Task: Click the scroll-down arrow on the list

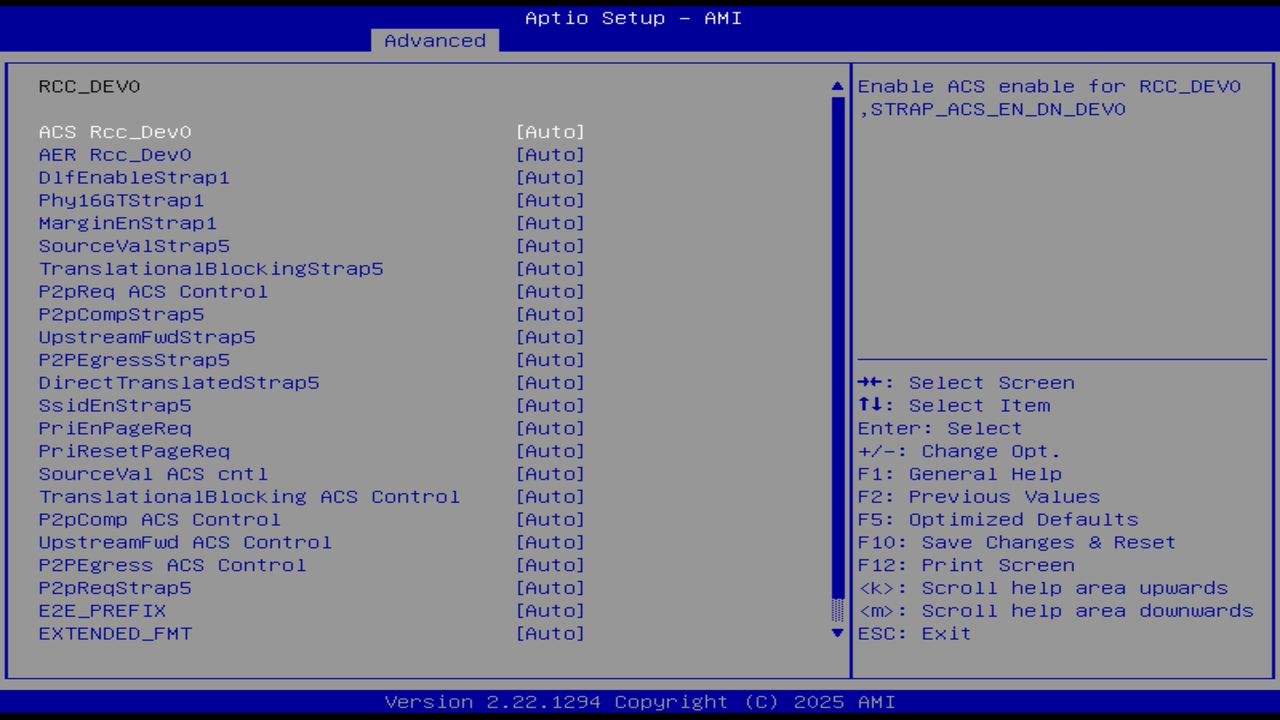Action: [836, 633]
